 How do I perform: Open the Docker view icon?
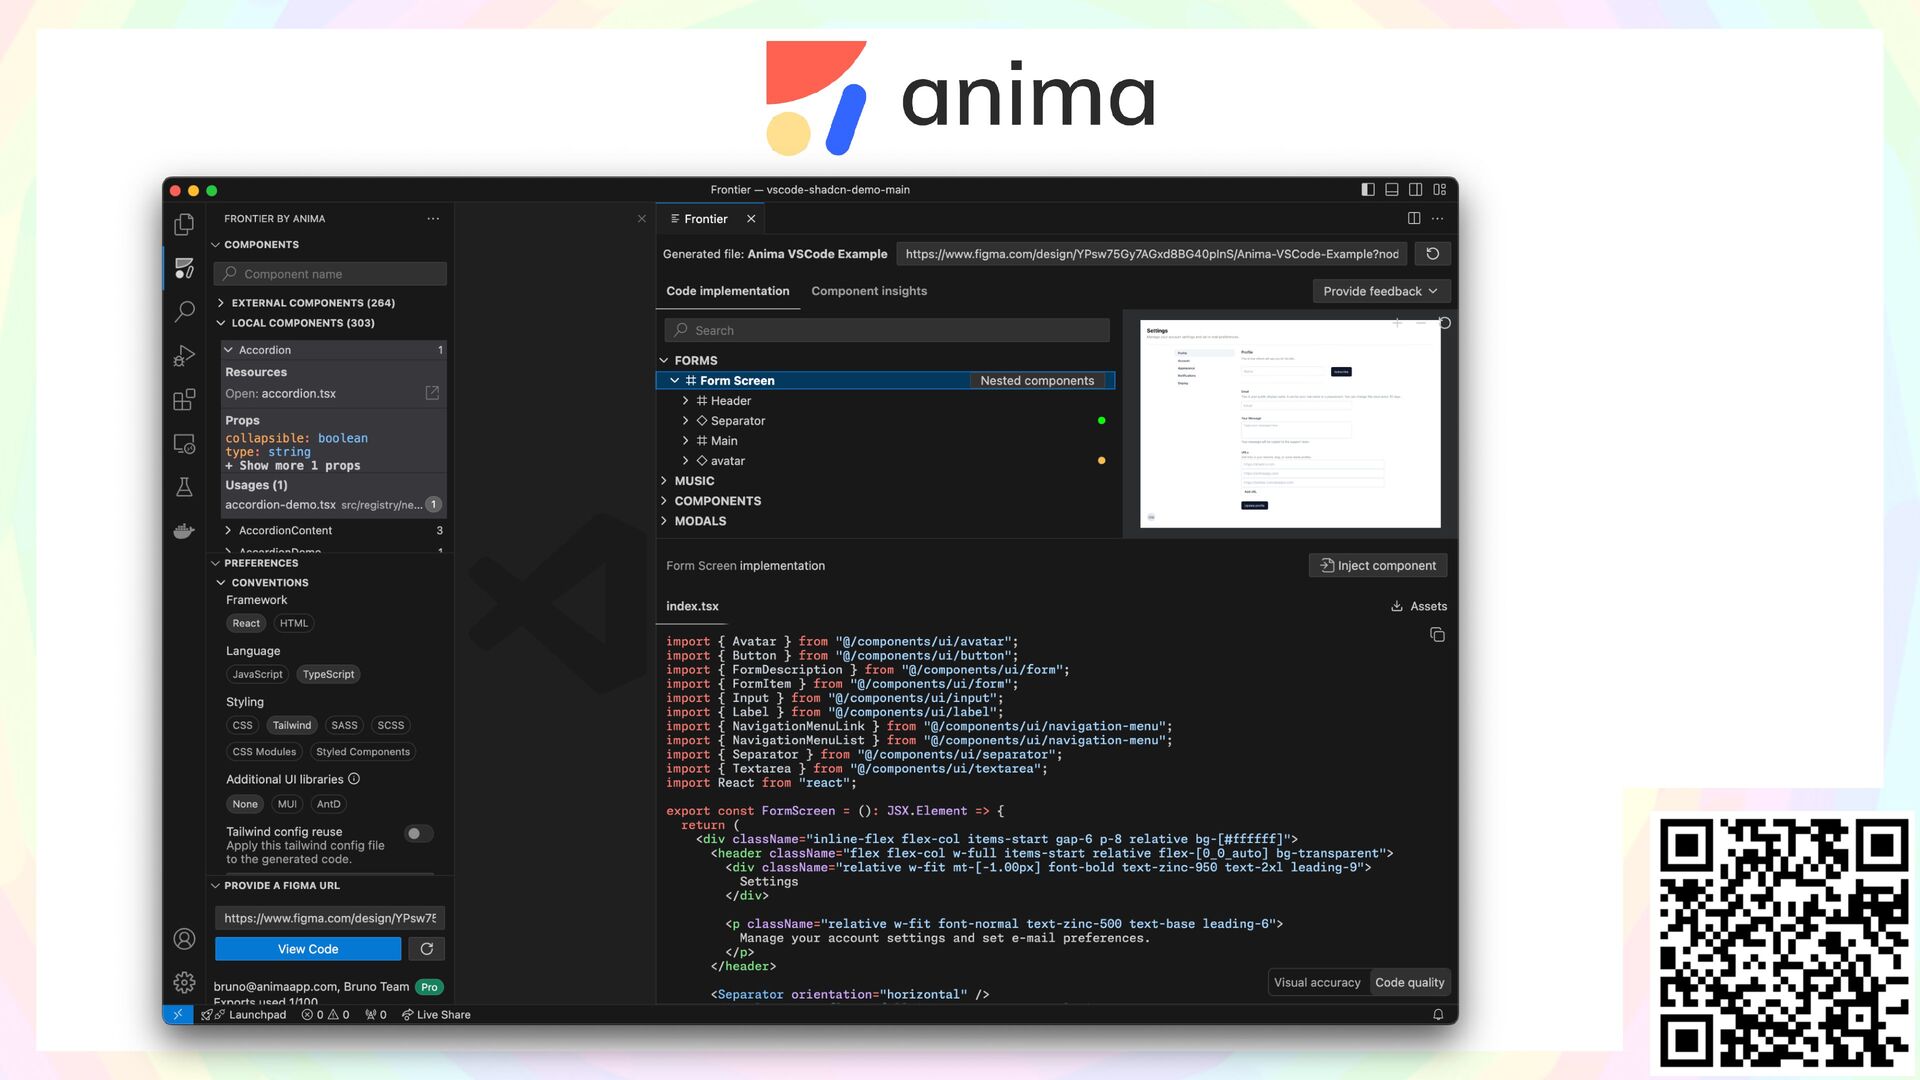184,531
